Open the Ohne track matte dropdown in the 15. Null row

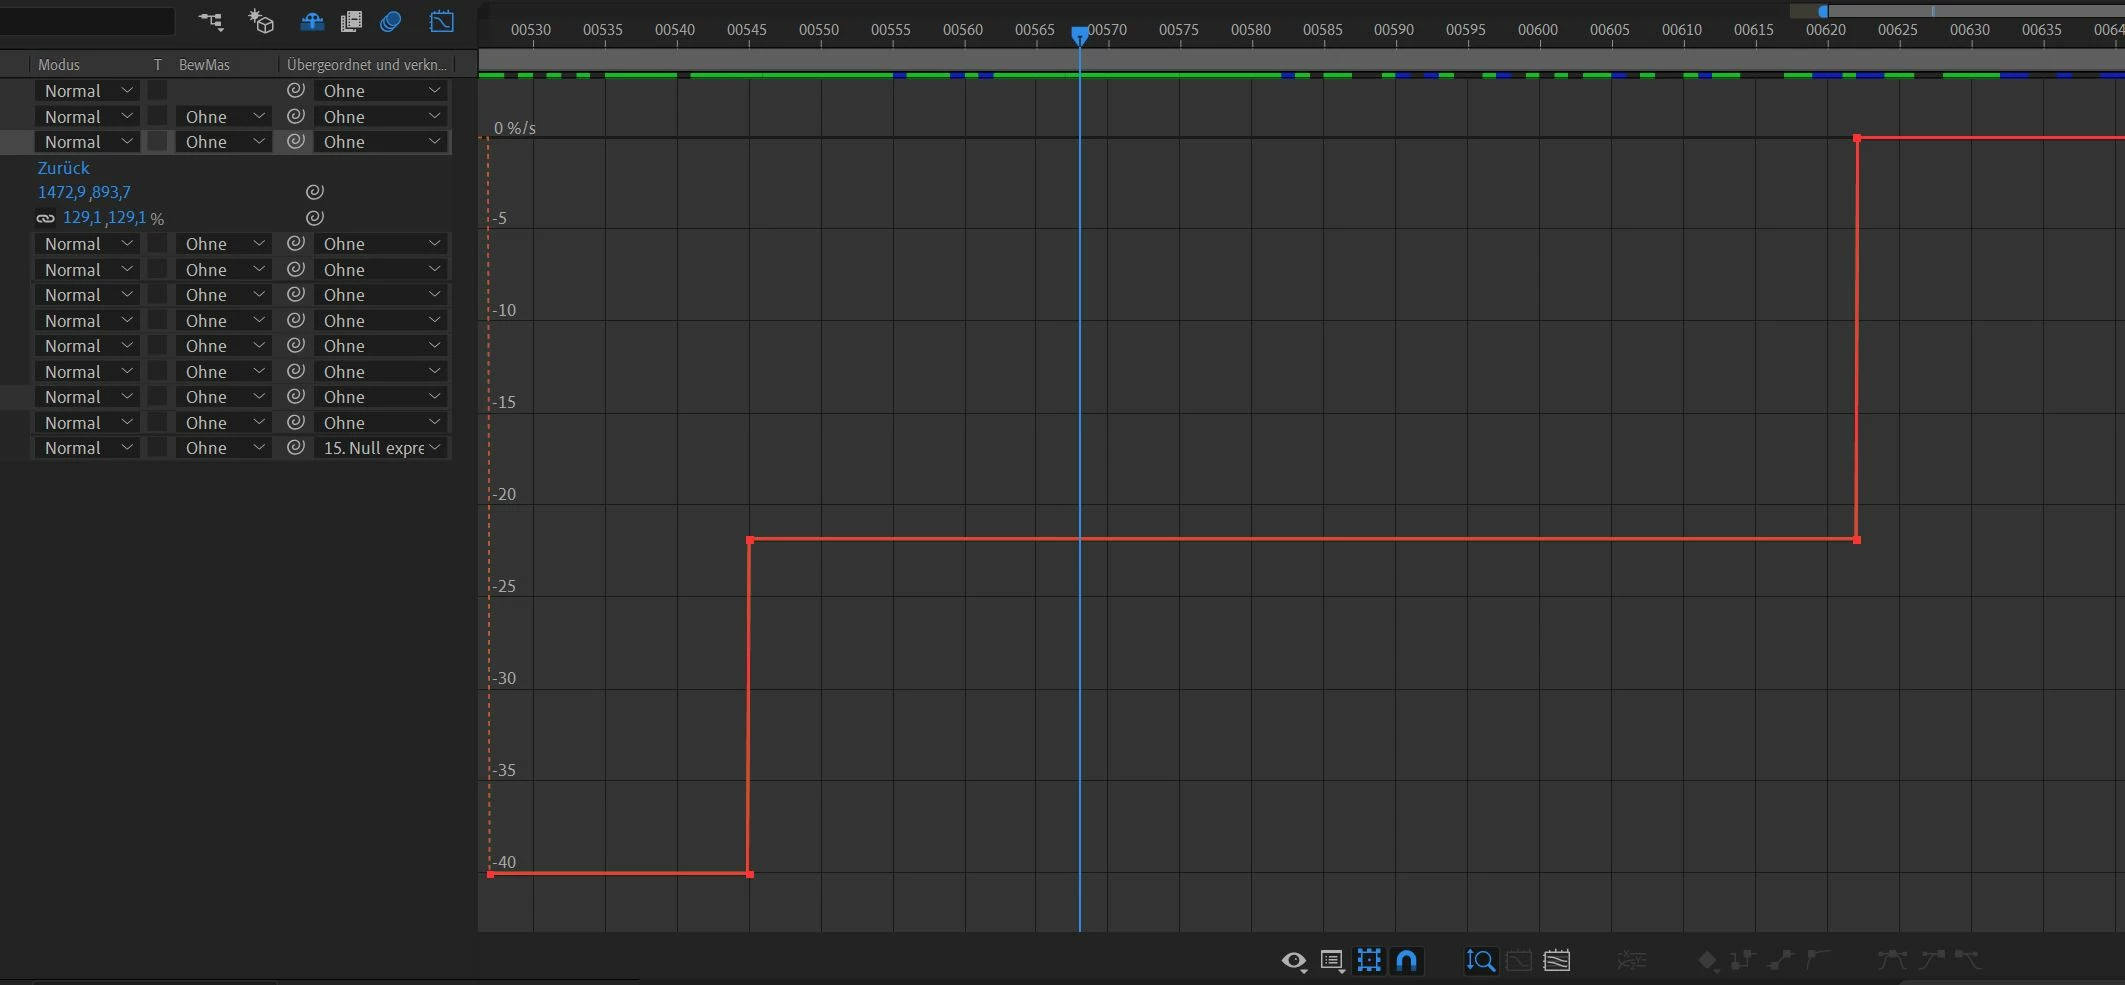point(224,448)
